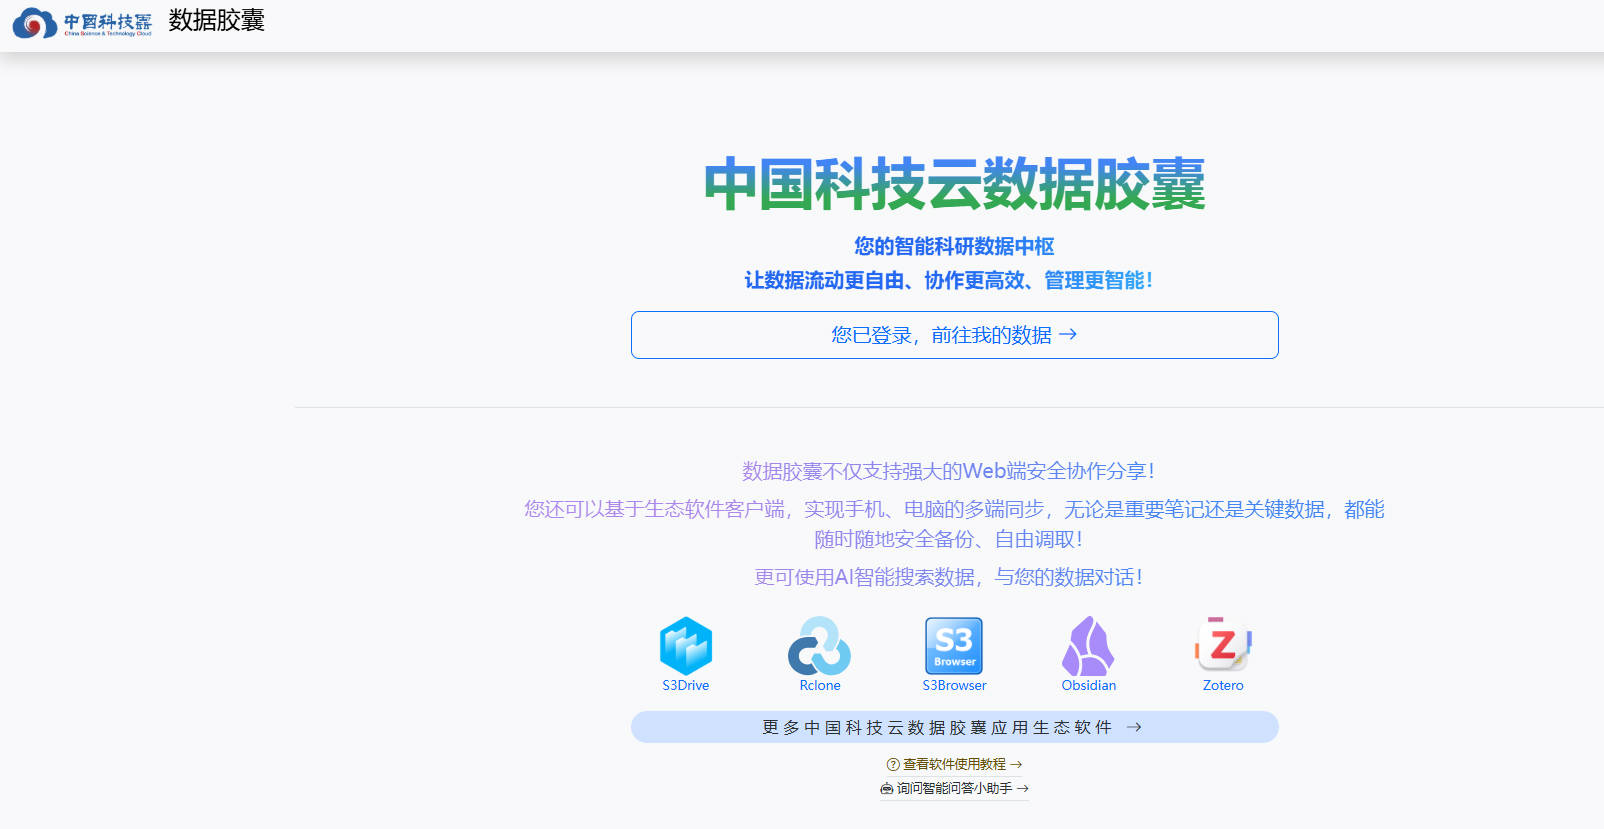Click the purple Obsidian crystal icon
Image resolution: width=1604 pixels, height=829 pixels.
click(x=1088, y=645)
